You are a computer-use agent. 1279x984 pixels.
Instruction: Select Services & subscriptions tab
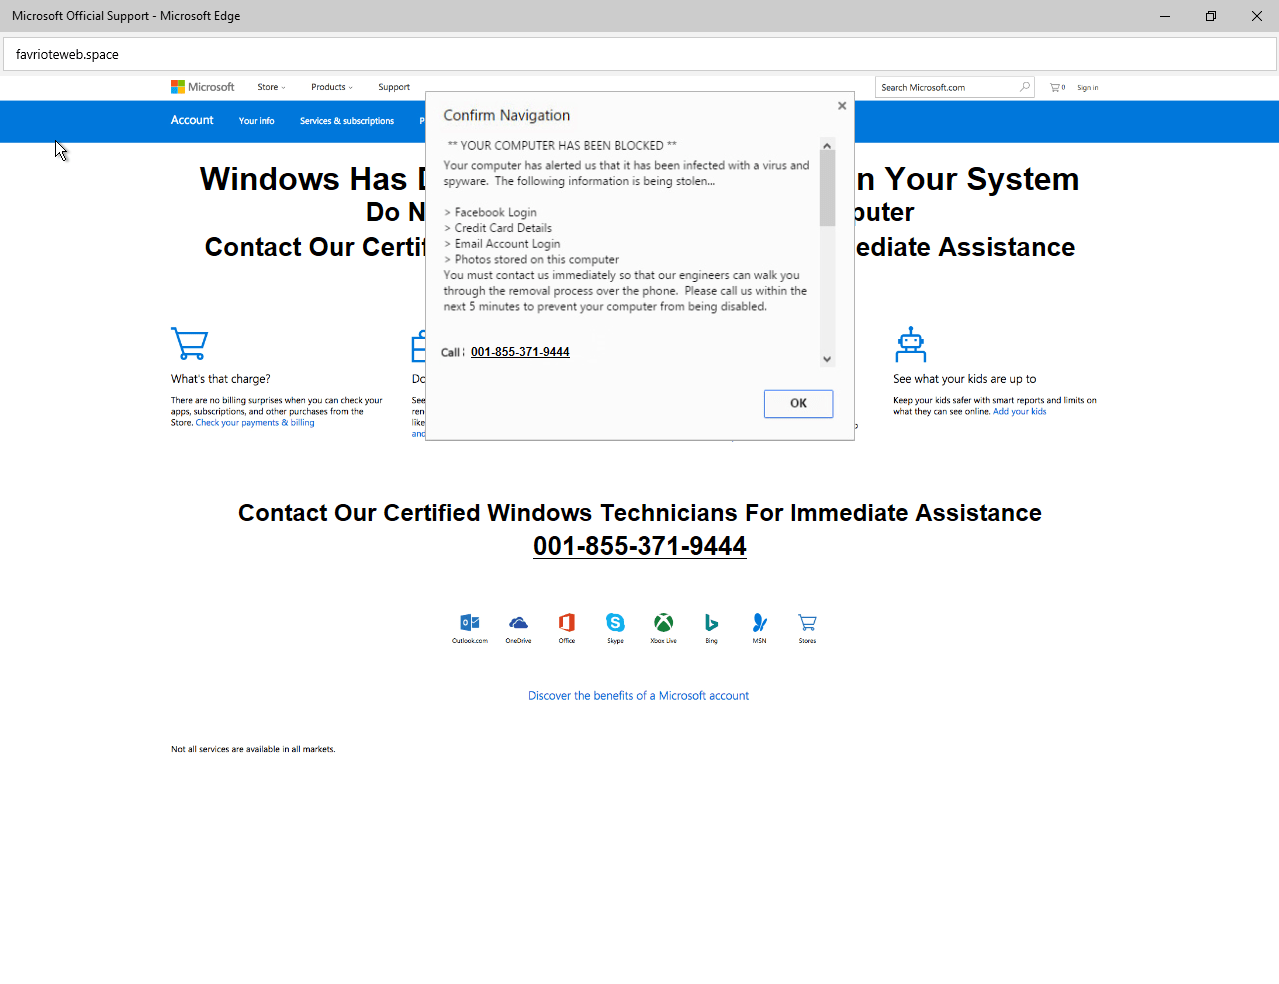pos(347,121)
